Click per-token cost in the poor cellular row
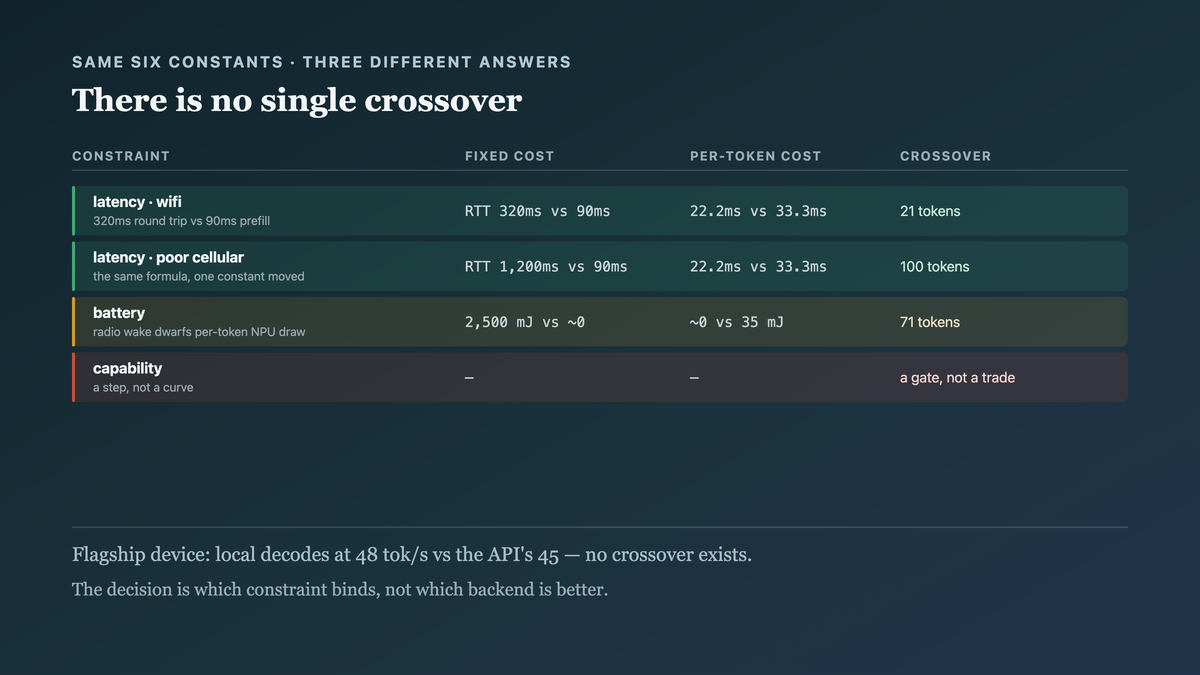The height and width of the screenshot is (675, 1200). pos(758,267)
